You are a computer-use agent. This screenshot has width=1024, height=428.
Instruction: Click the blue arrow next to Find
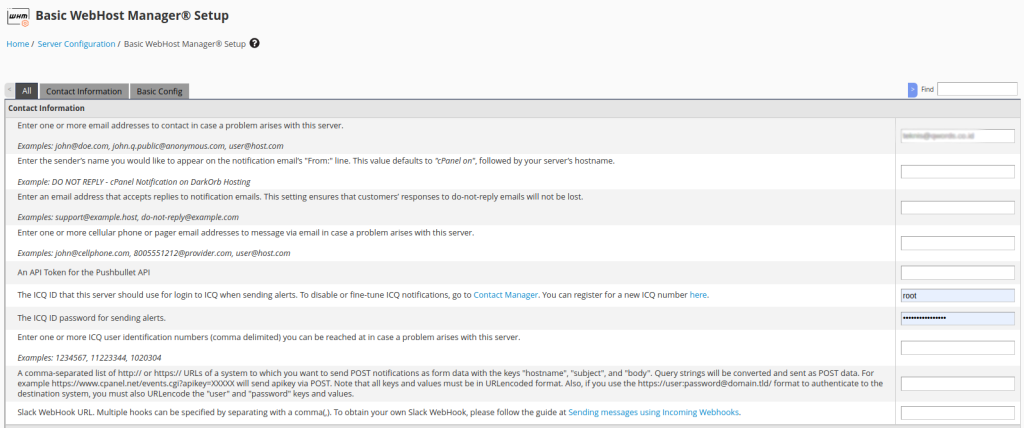pyautogui.click(x=912, y=89)
